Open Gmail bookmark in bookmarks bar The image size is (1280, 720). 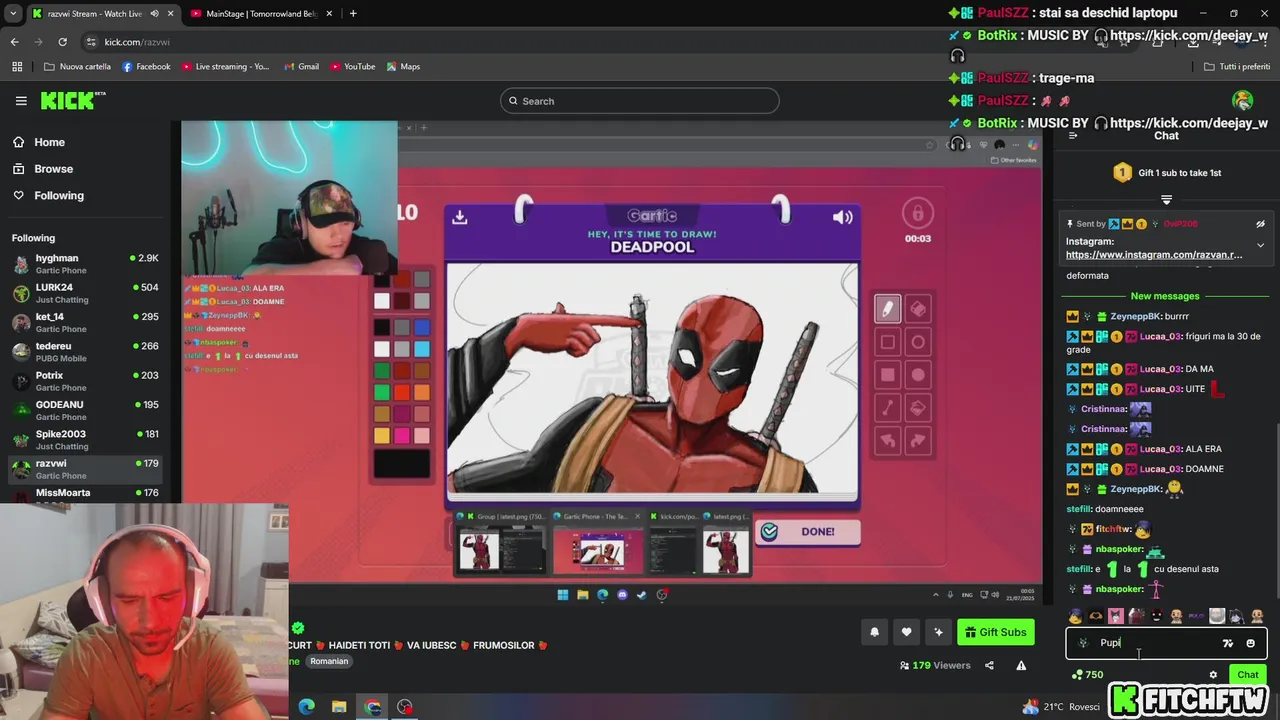tap(302, 66)
